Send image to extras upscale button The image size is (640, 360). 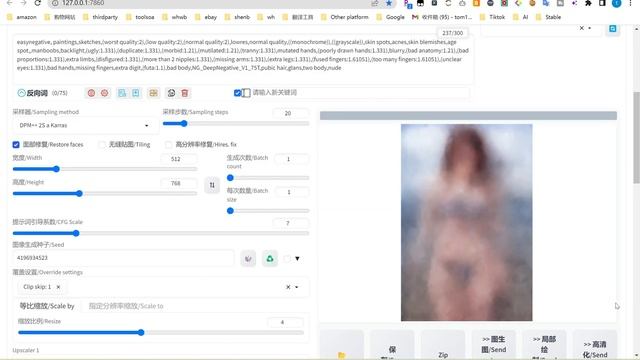pyautogui.click(x=595, y=346)
